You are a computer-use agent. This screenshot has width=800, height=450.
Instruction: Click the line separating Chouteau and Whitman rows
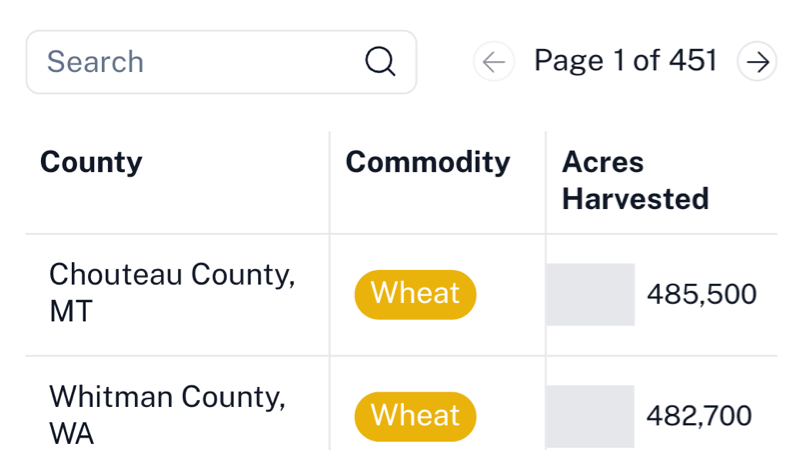pos(400,356)
